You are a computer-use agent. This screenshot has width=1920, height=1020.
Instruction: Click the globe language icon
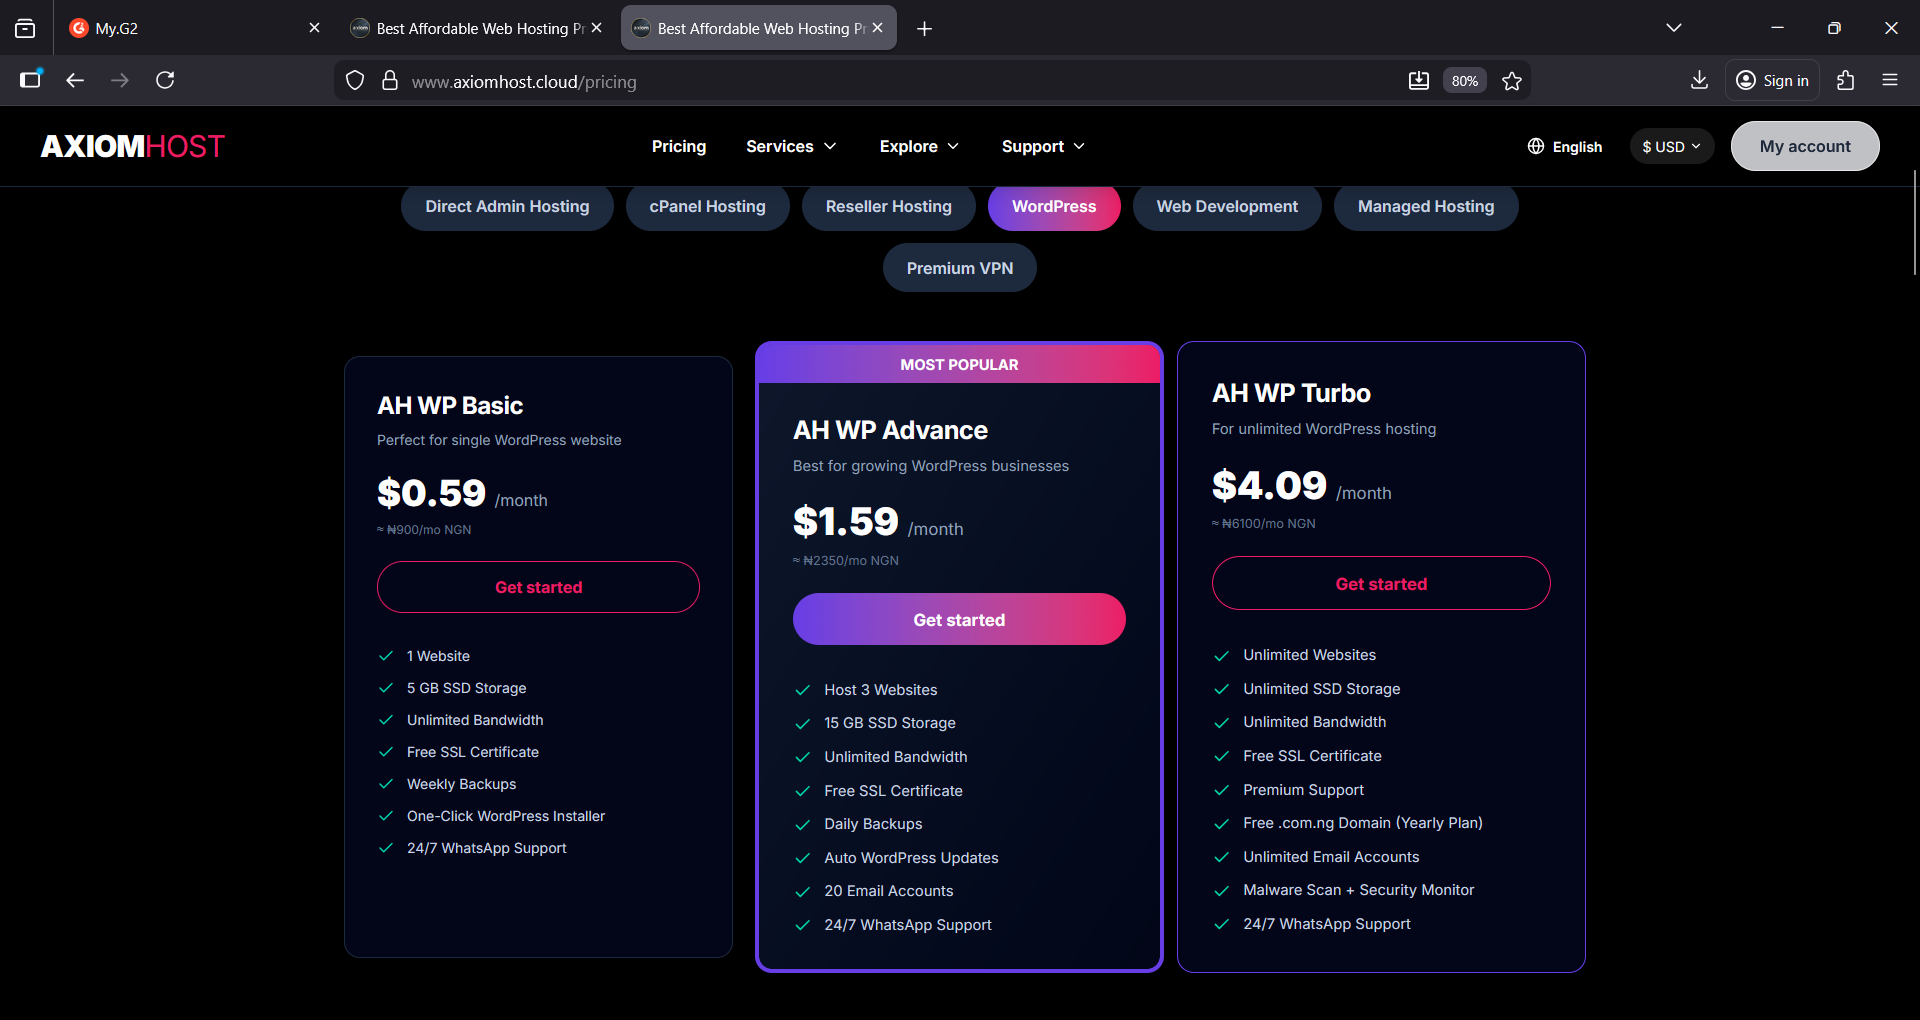(x=1536, y=146)
